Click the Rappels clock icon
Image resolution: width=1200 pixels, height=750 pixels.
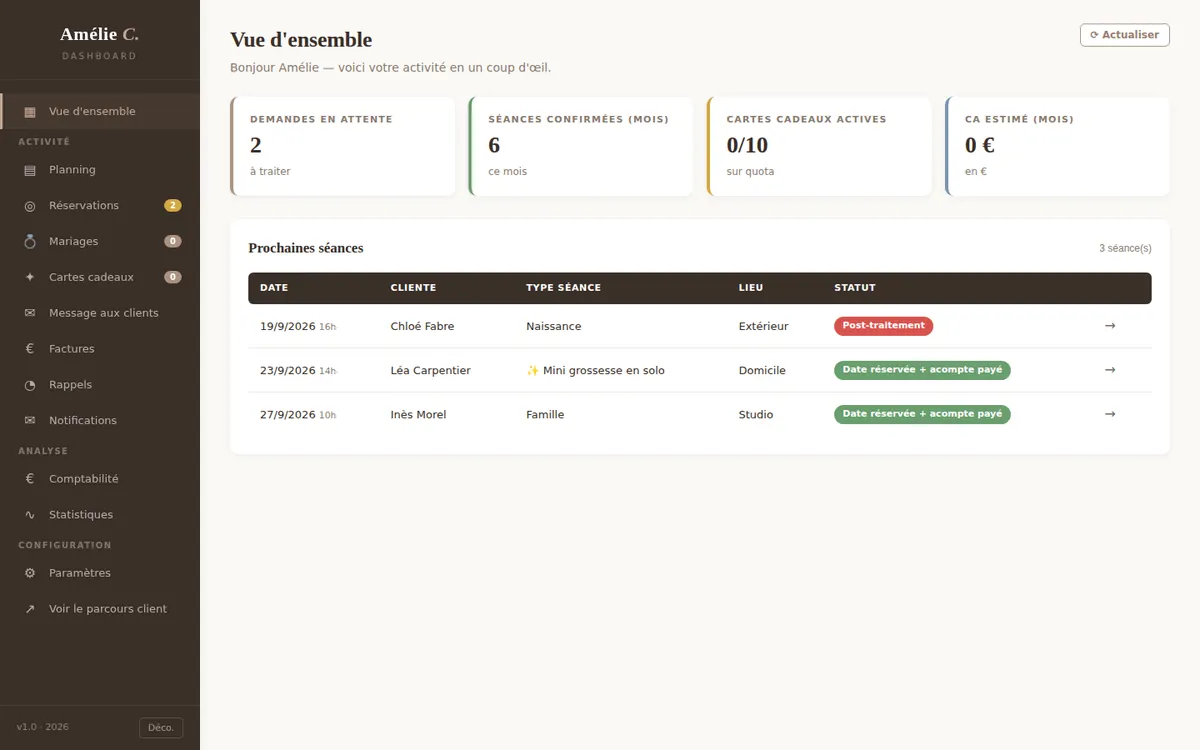[x=30, y=385]
